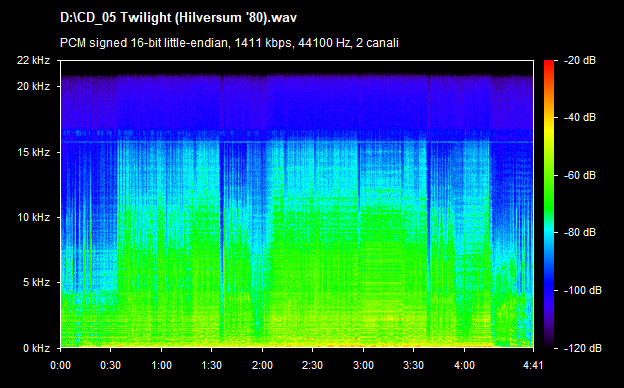This screenshot has height=388, width=624.
Task: Click the 0:30 time axis label
Action: point(111,365)
